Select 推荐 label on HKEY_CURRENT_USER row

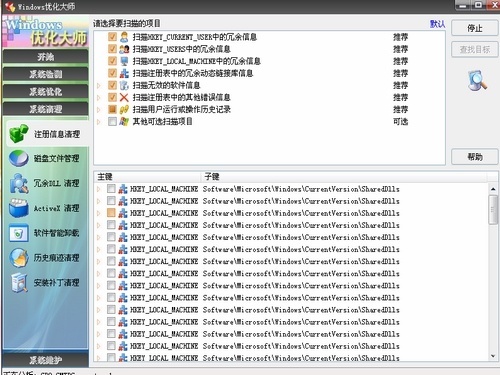pyautogui.click(x=400, y=37)
